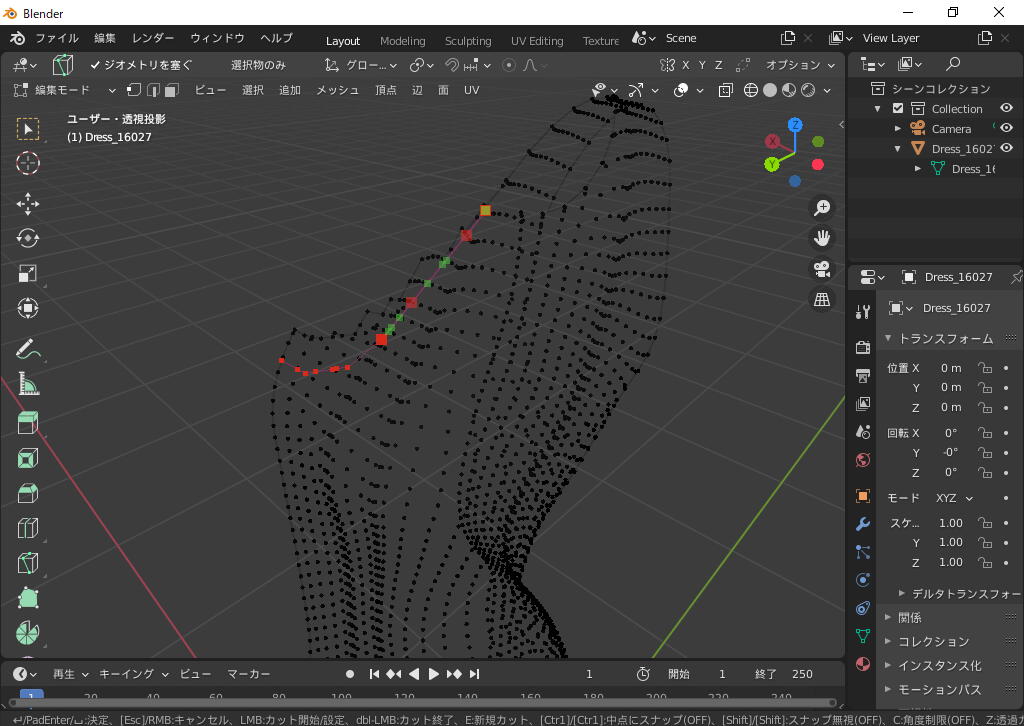1024x726 pixels.
Task: Open the オプション dropdown
Action: (x=799, y=65)
